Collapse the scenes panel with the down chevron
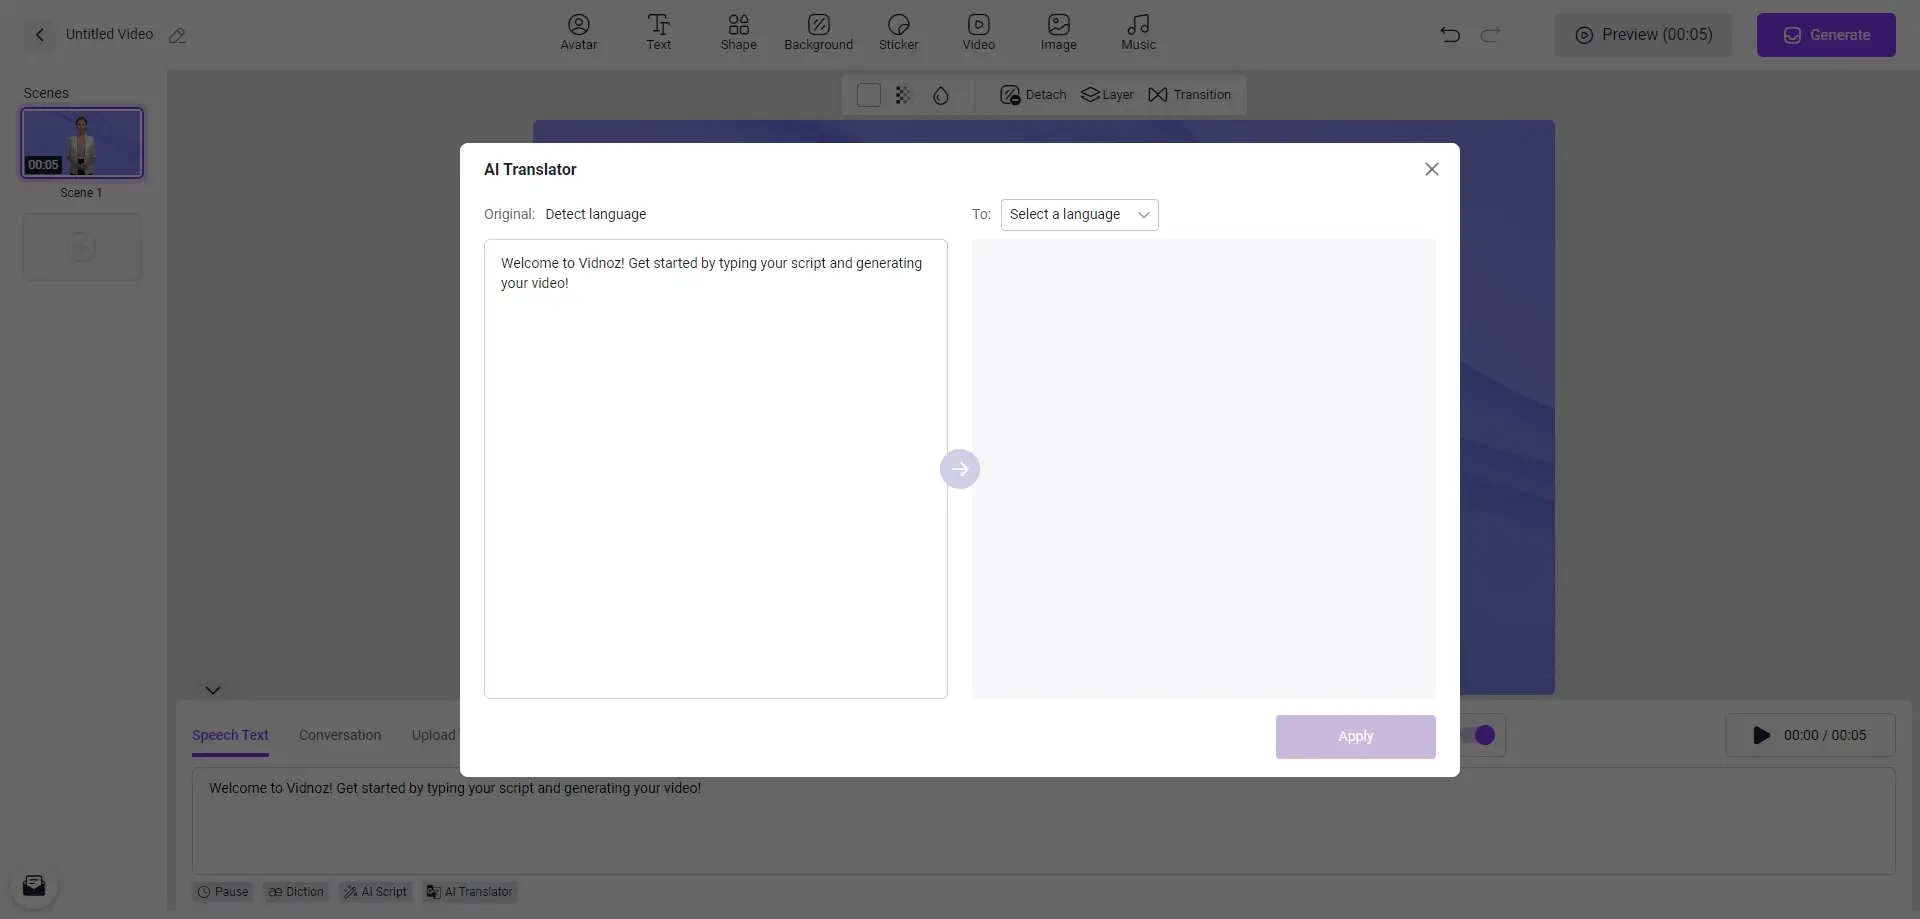Screen dimensions: 1920x919 pos(213,689)
